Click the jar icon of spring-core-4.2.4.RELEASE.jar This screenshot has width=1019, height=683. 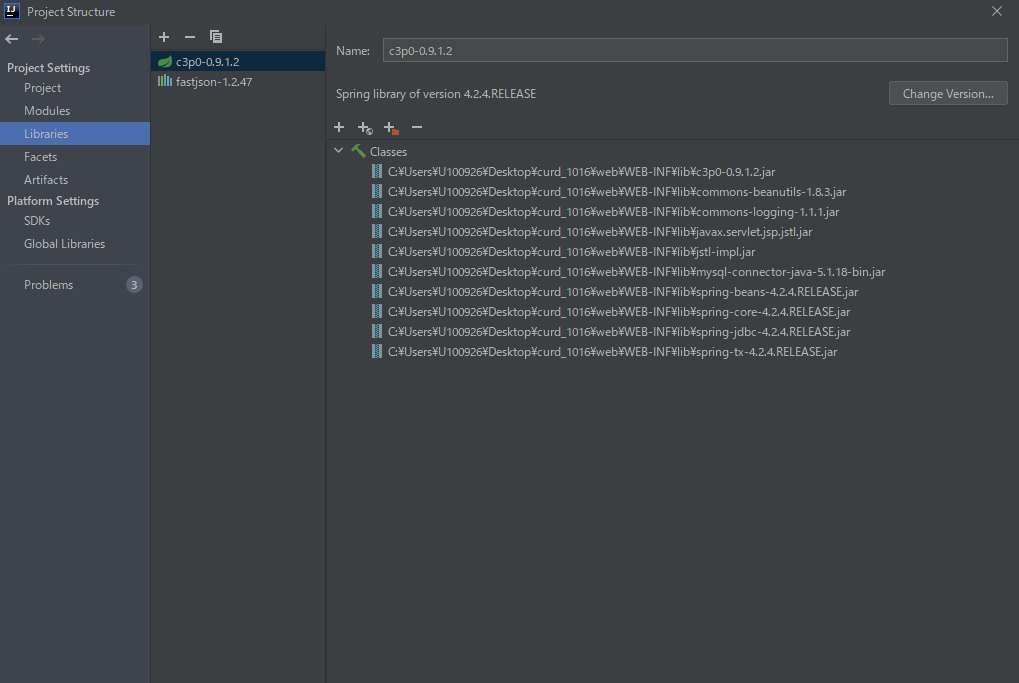tap(376, 311)
